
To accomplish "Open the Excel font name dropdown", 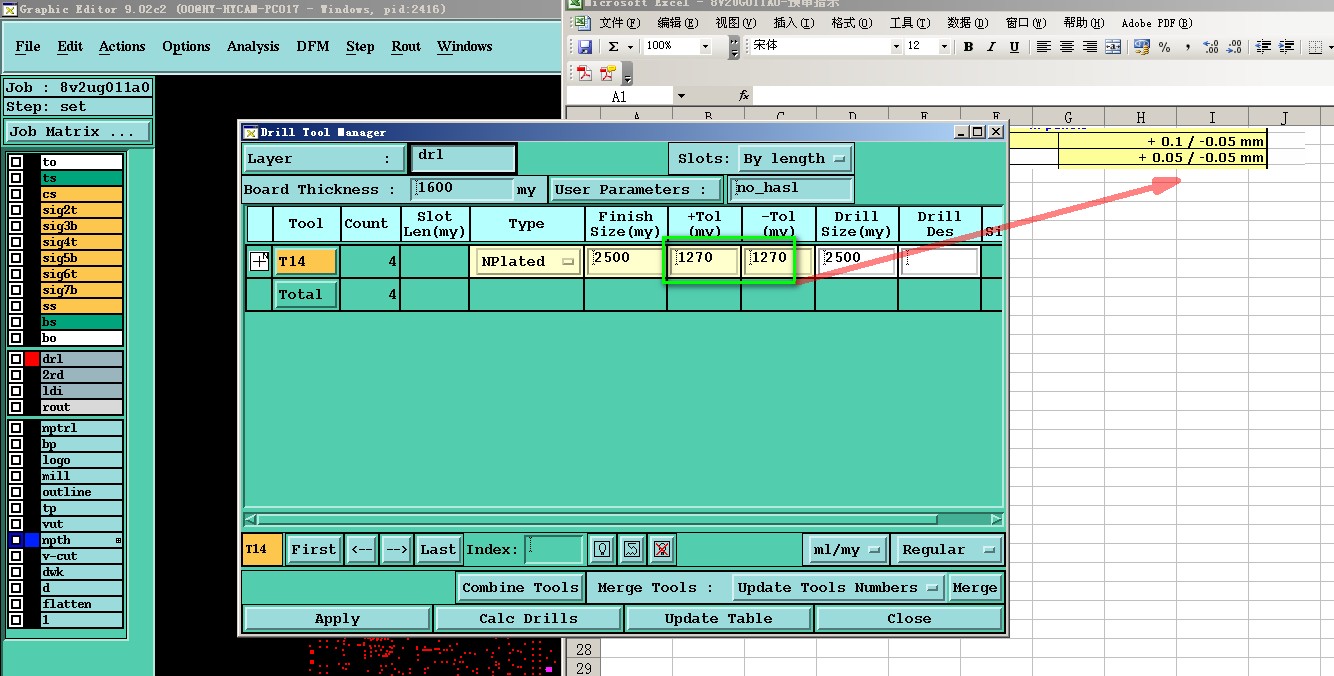I will (x=896, y=46).
